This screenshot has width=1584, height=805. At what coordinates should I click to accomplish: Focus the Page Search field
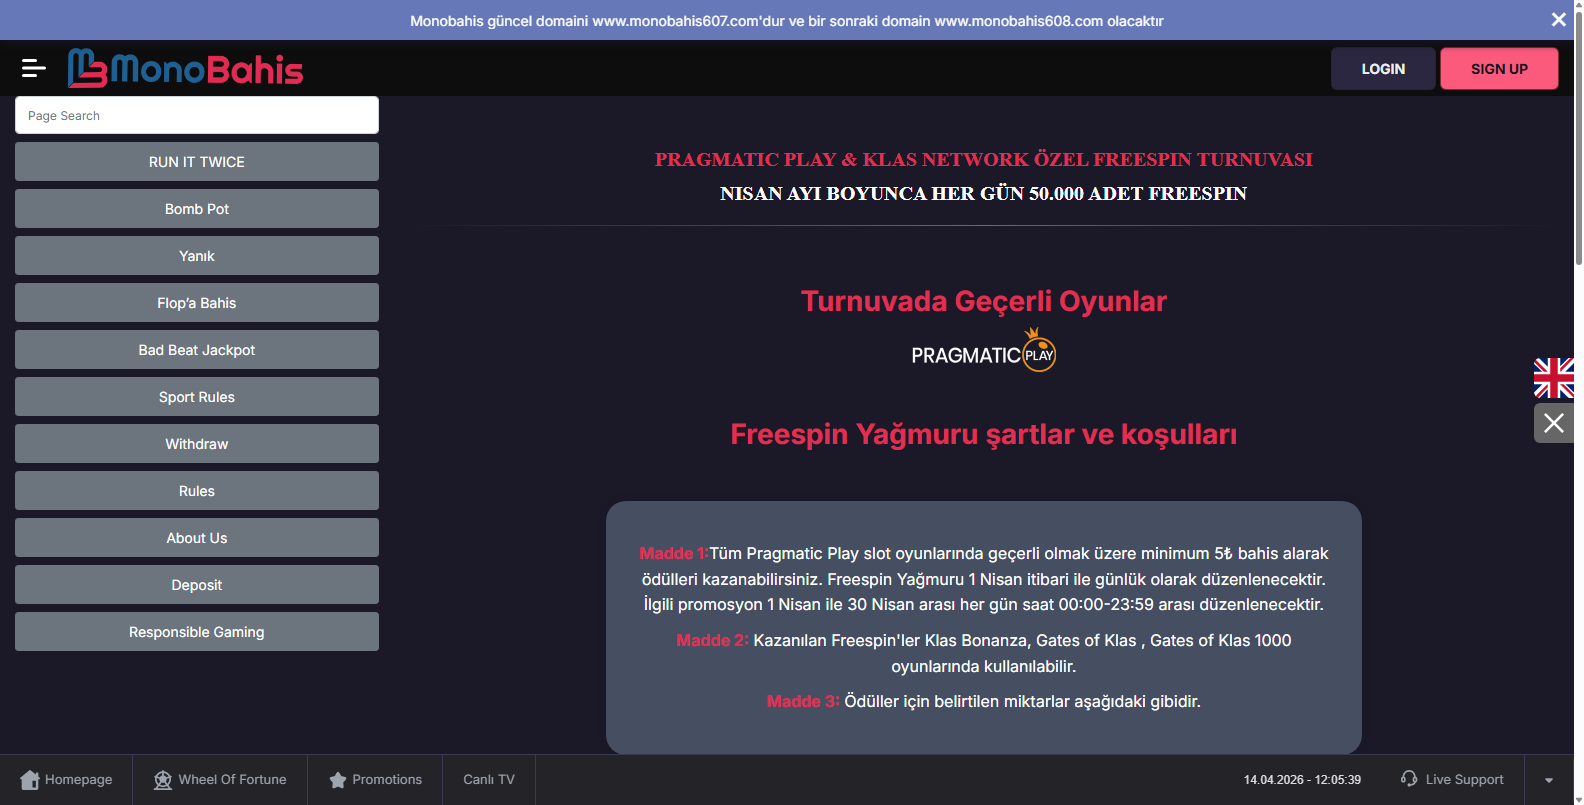click(x=197, y=115)
